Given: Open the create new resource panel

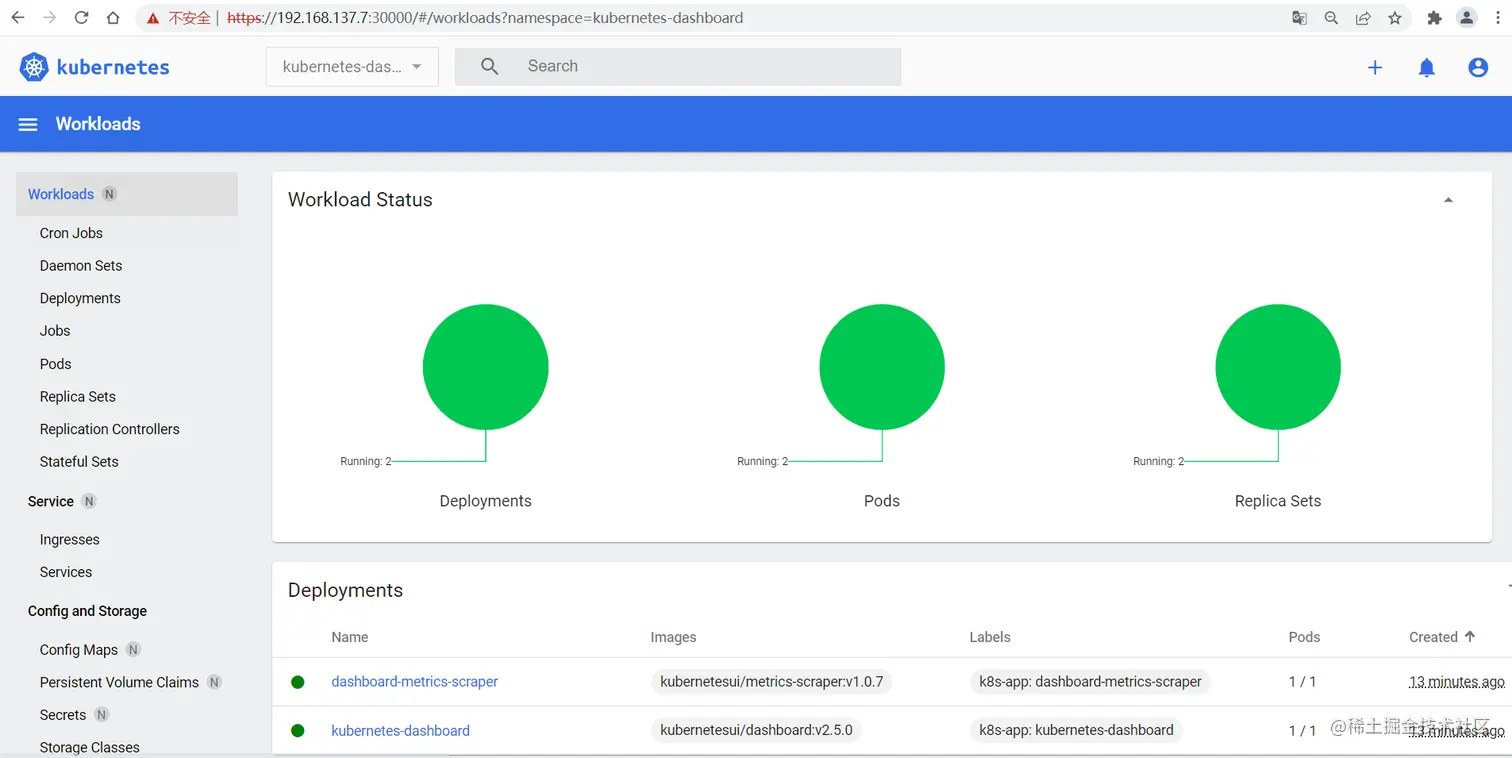Looking at the screenshot, I should pyautogui.click(x=1375, y=67).
